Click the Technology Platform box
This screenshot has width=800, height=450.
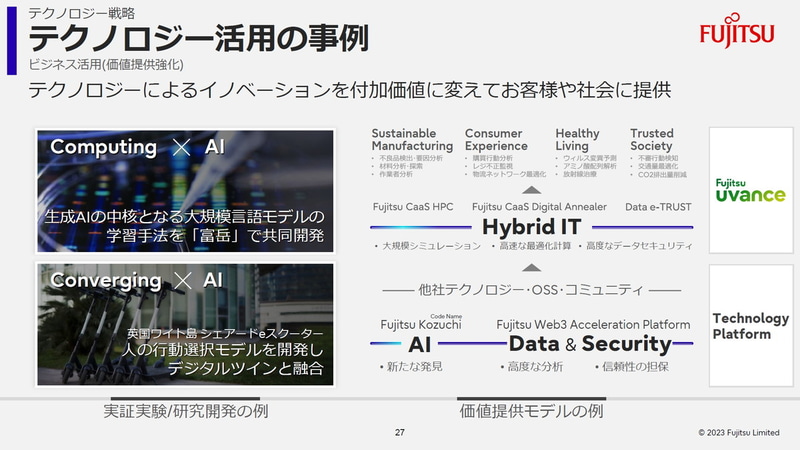tap(751, 326)
